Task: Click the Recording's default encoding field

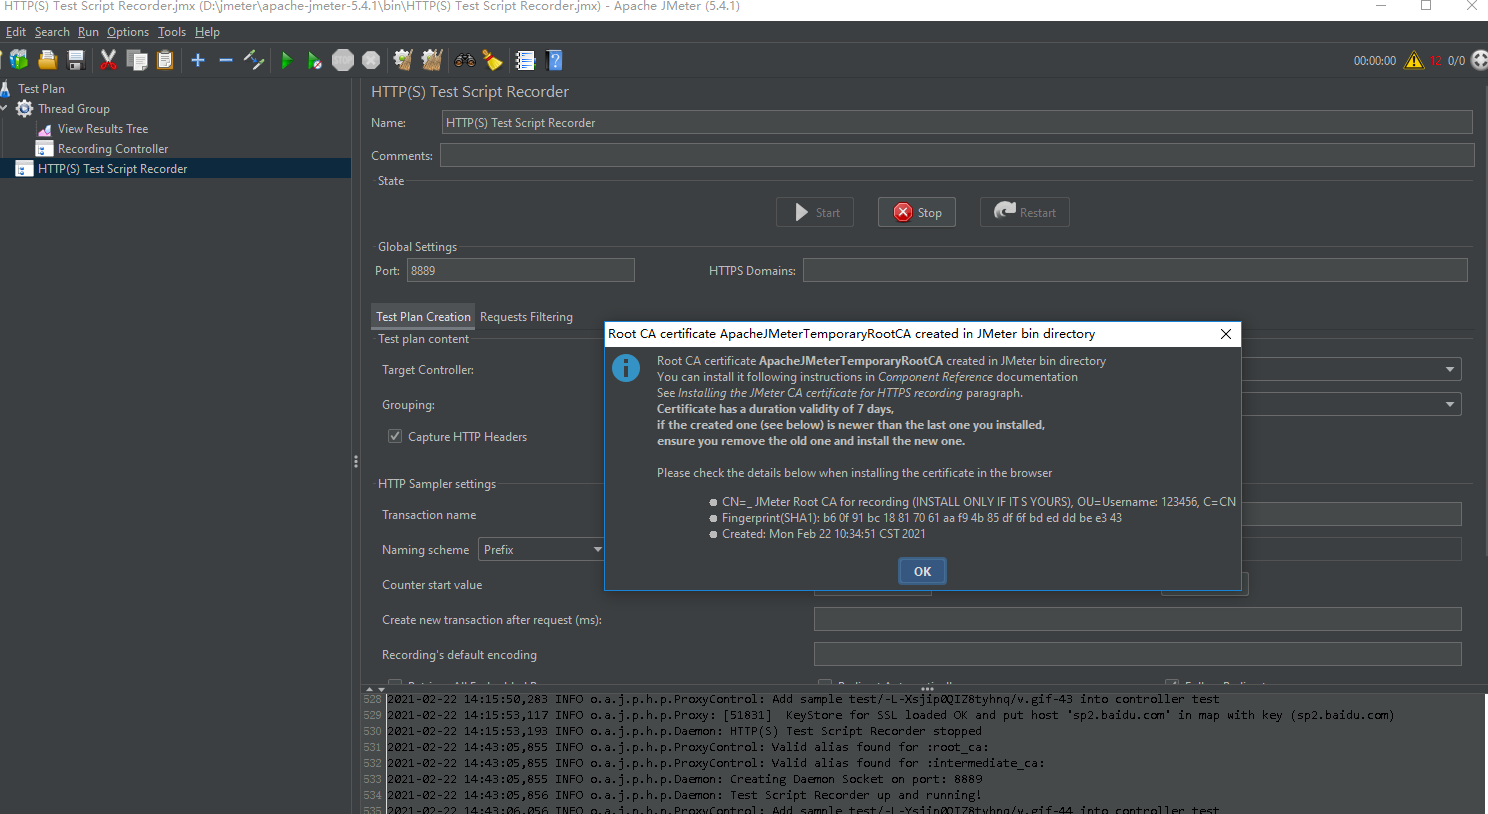Action: point(1138,654)
